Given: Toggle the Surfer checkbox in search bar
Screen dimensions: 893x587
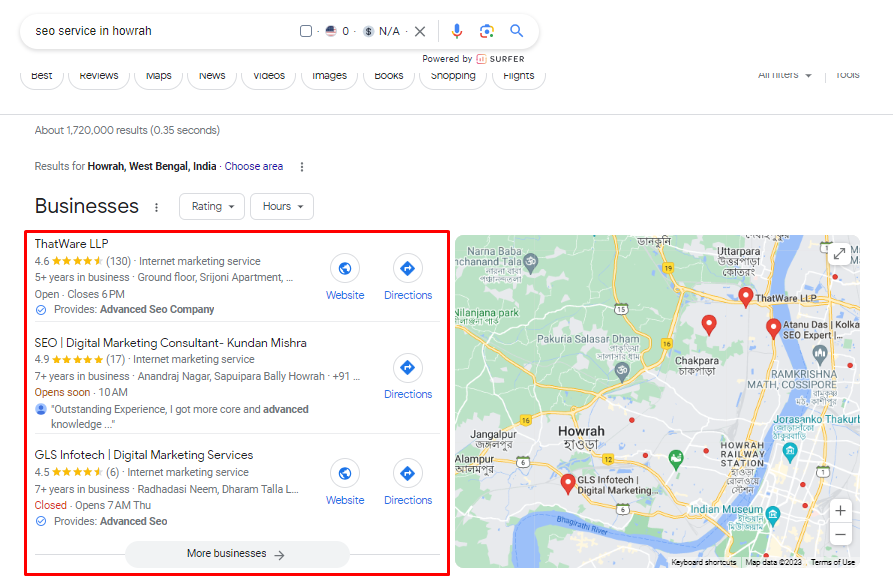Looking at the screenshot, I should pos(306,31).
